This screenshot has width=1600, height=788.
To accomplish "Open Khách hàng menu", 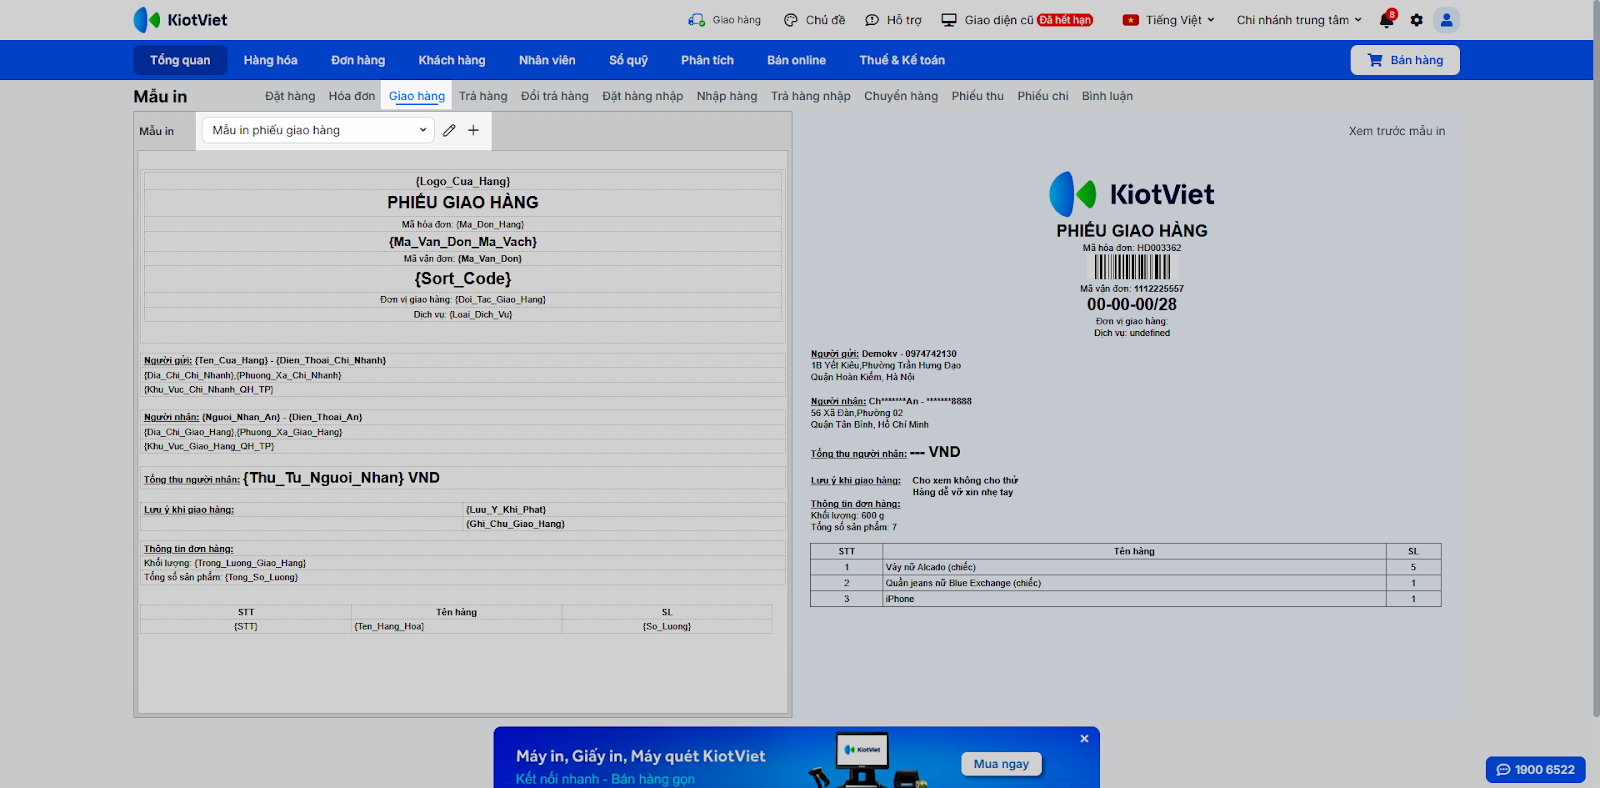I will point(452,60).
